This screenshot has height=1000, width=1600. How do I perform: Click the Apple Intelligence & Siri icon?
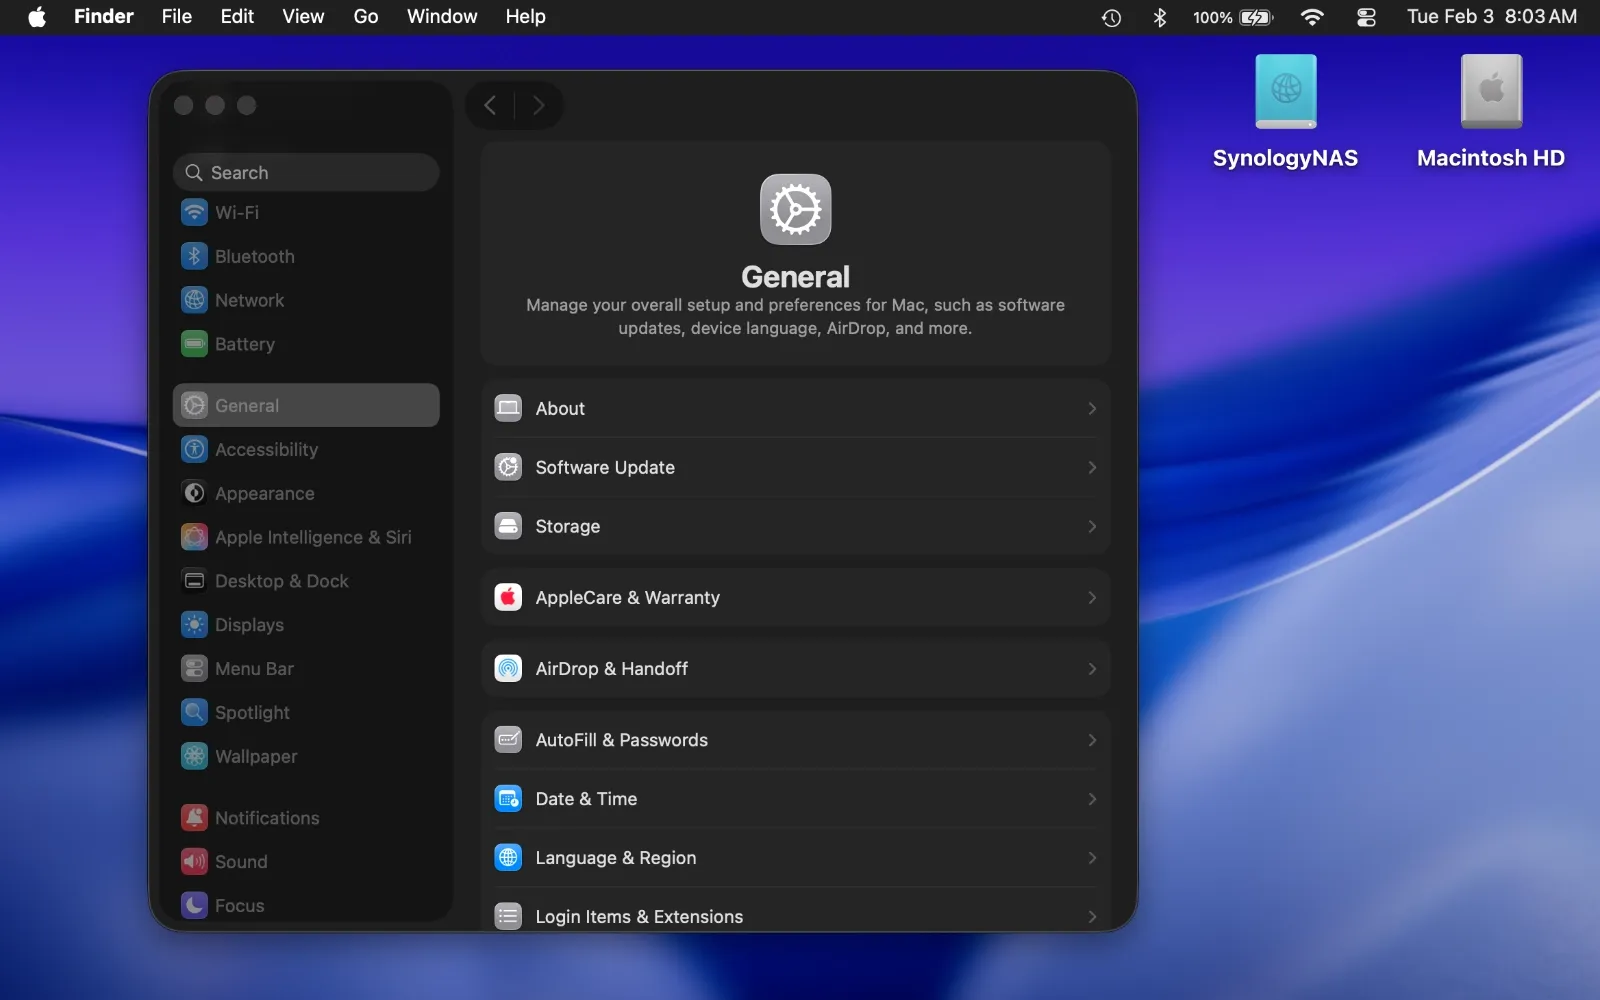point(194,537)
